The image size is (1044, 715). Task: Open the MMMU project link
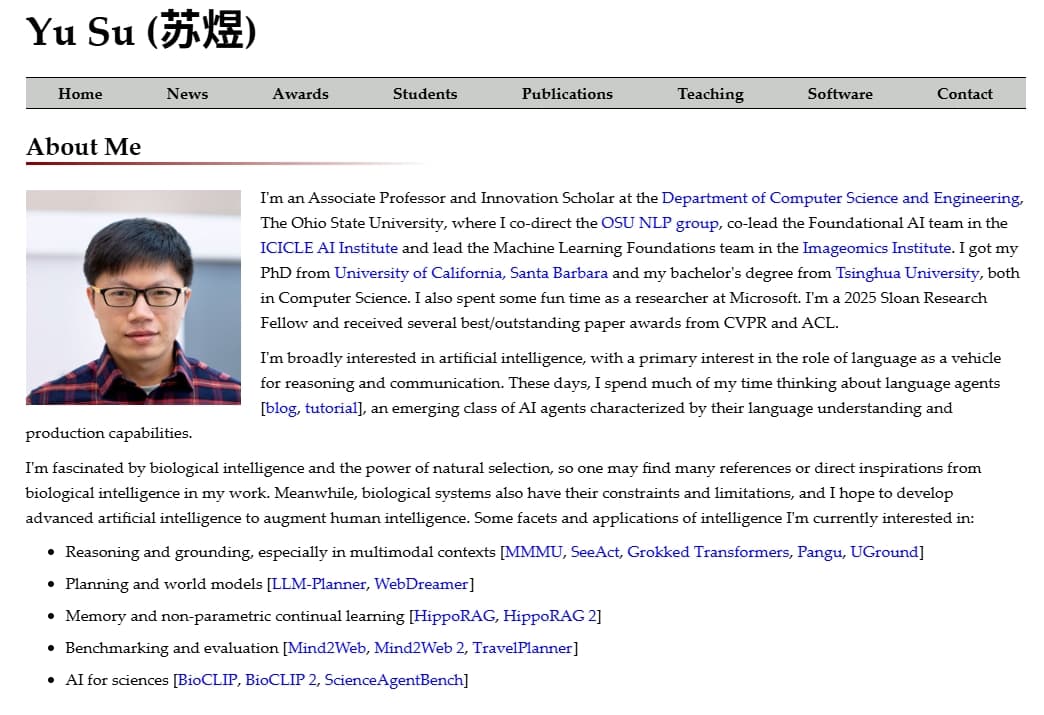(533, 552)
